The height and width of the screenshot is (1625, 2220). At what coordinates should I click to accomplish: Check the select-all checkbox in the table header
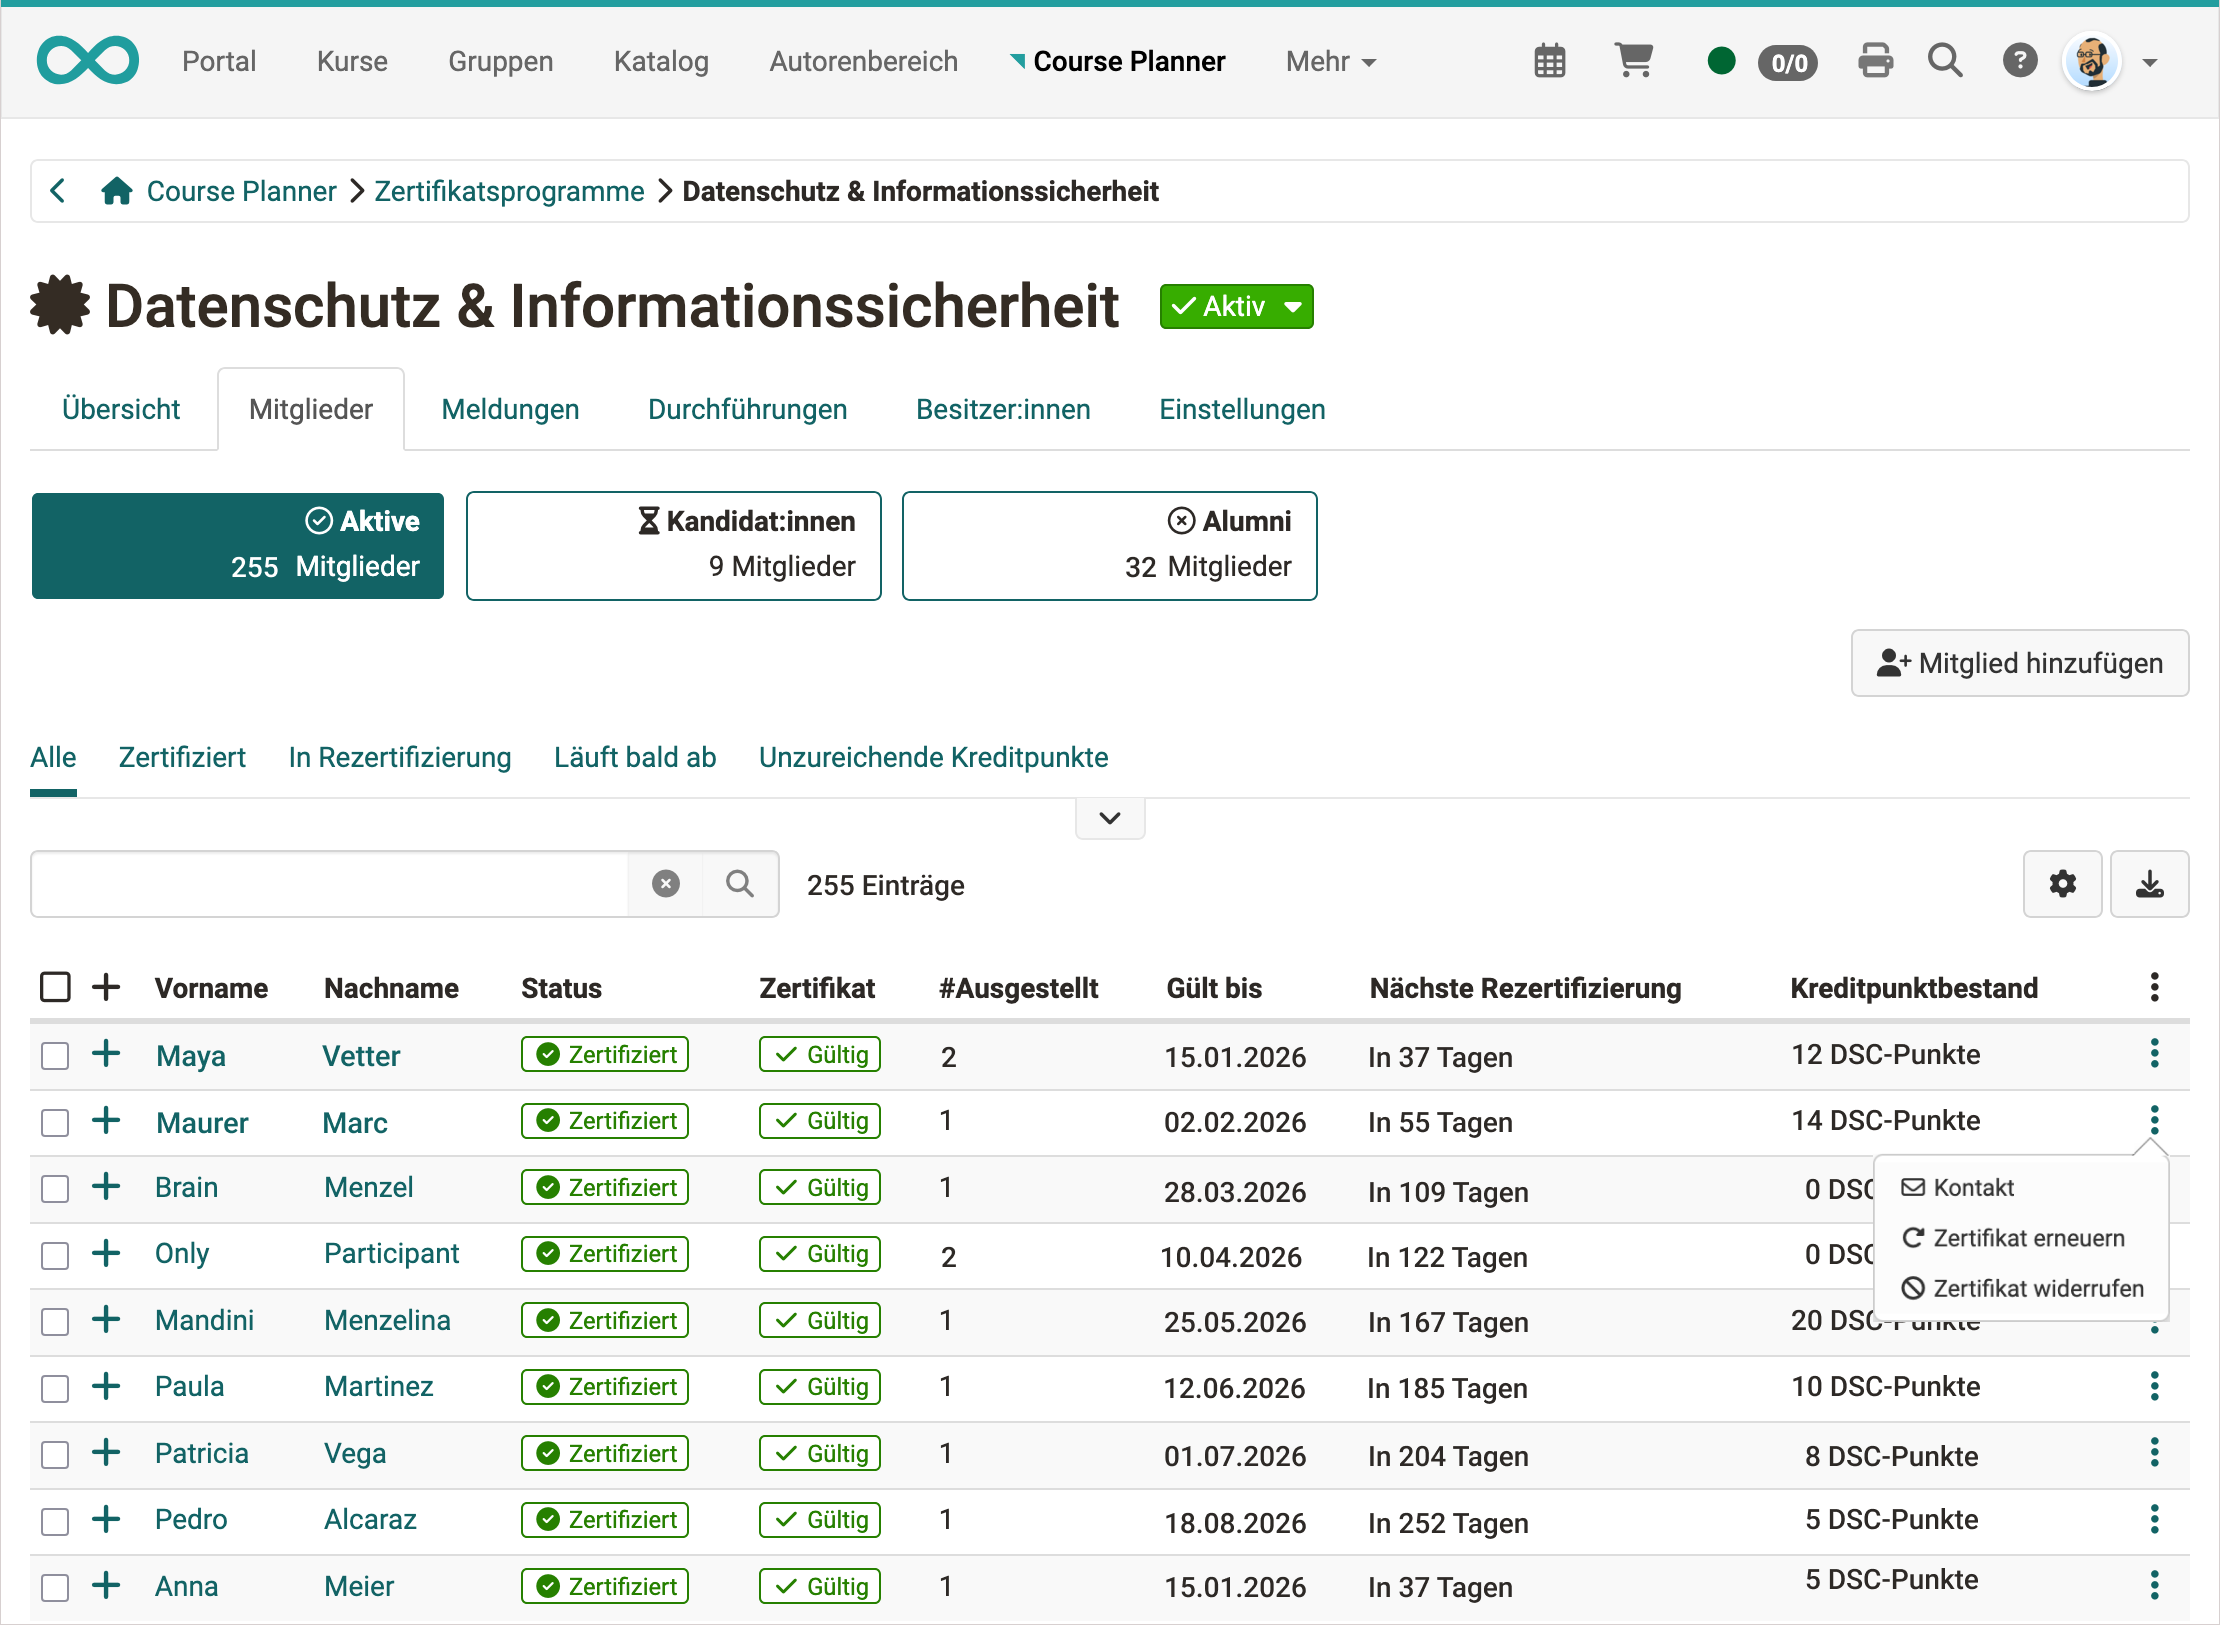(55, 987)
